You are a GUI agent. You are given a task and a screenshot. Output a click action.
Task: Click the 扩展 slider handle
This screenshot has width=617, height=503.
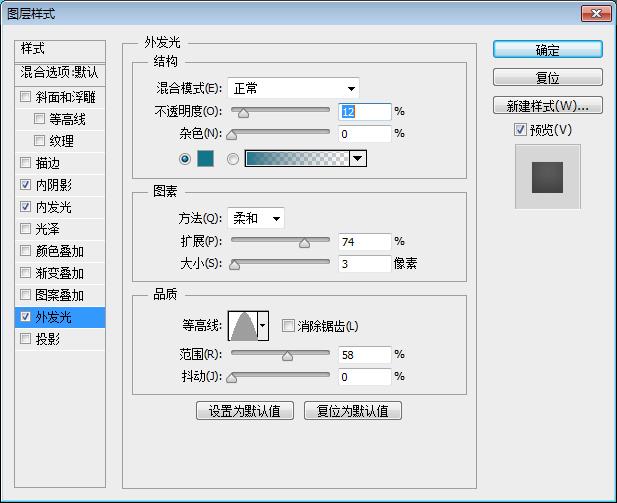coord(304,243)
